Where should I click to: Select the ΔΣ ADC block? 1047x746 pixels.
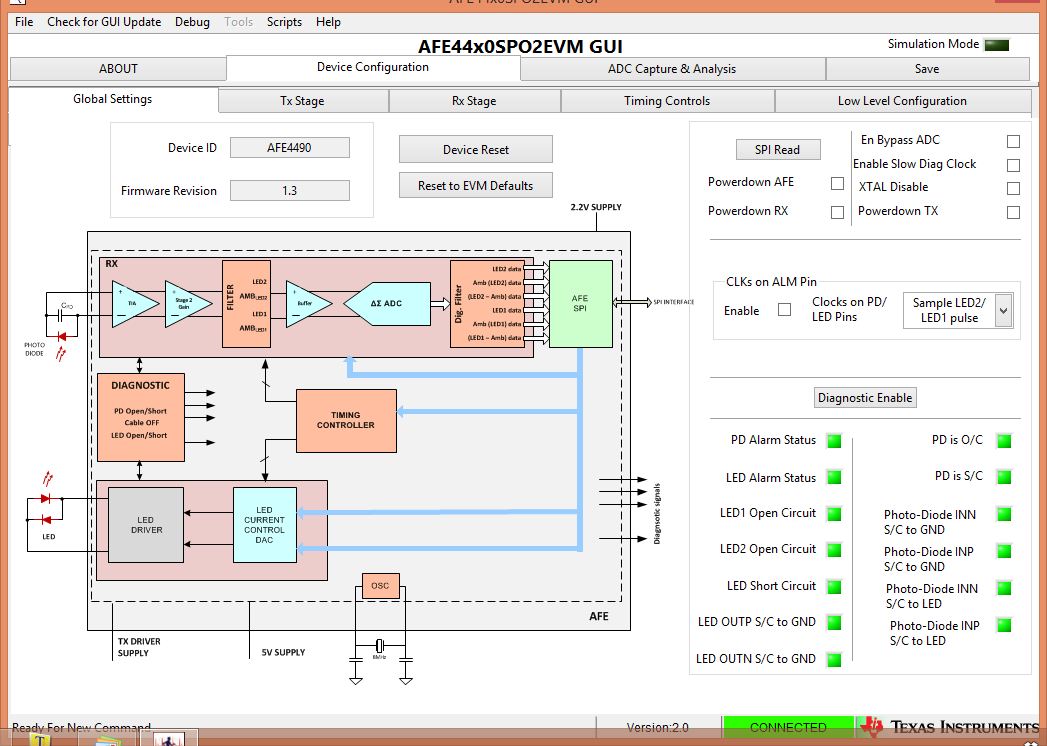pyautogui.click(x=387, y=304)
